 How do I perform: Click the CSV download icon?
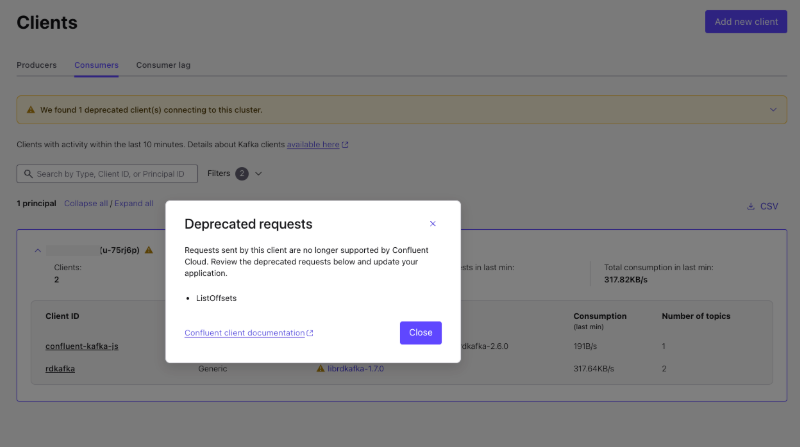click(x=751, y=206)
